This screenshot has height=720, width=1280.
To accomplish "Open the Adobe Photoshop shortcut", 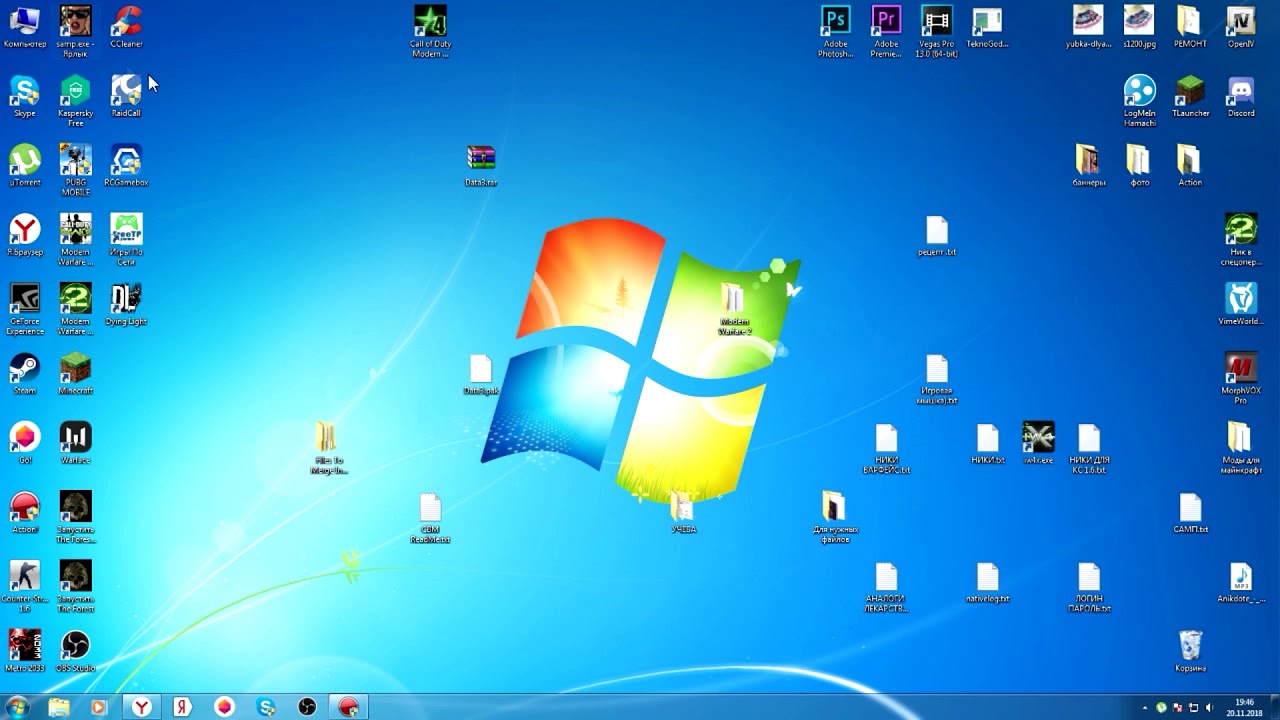I will coord(835,32).
